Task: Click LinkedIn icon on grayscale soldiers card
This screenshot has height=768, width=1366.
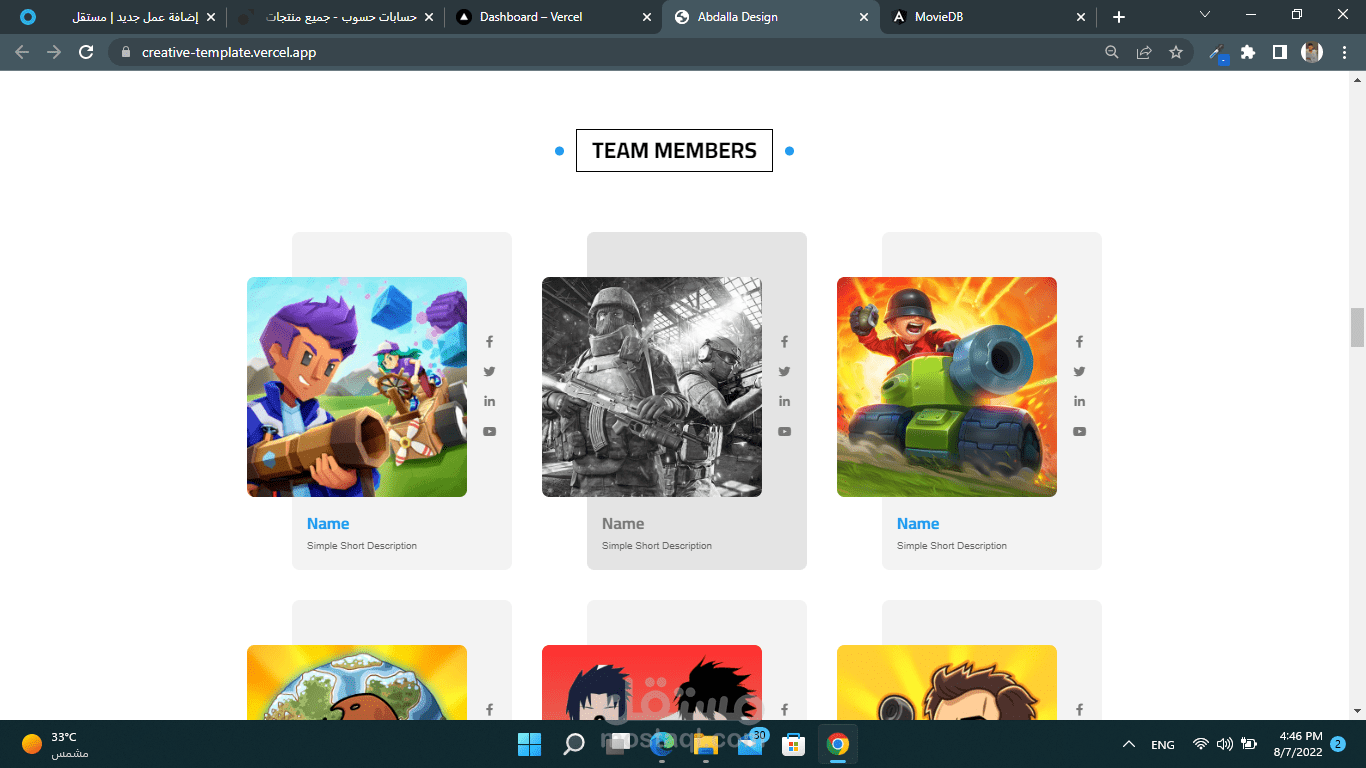Action: point(784,402)
